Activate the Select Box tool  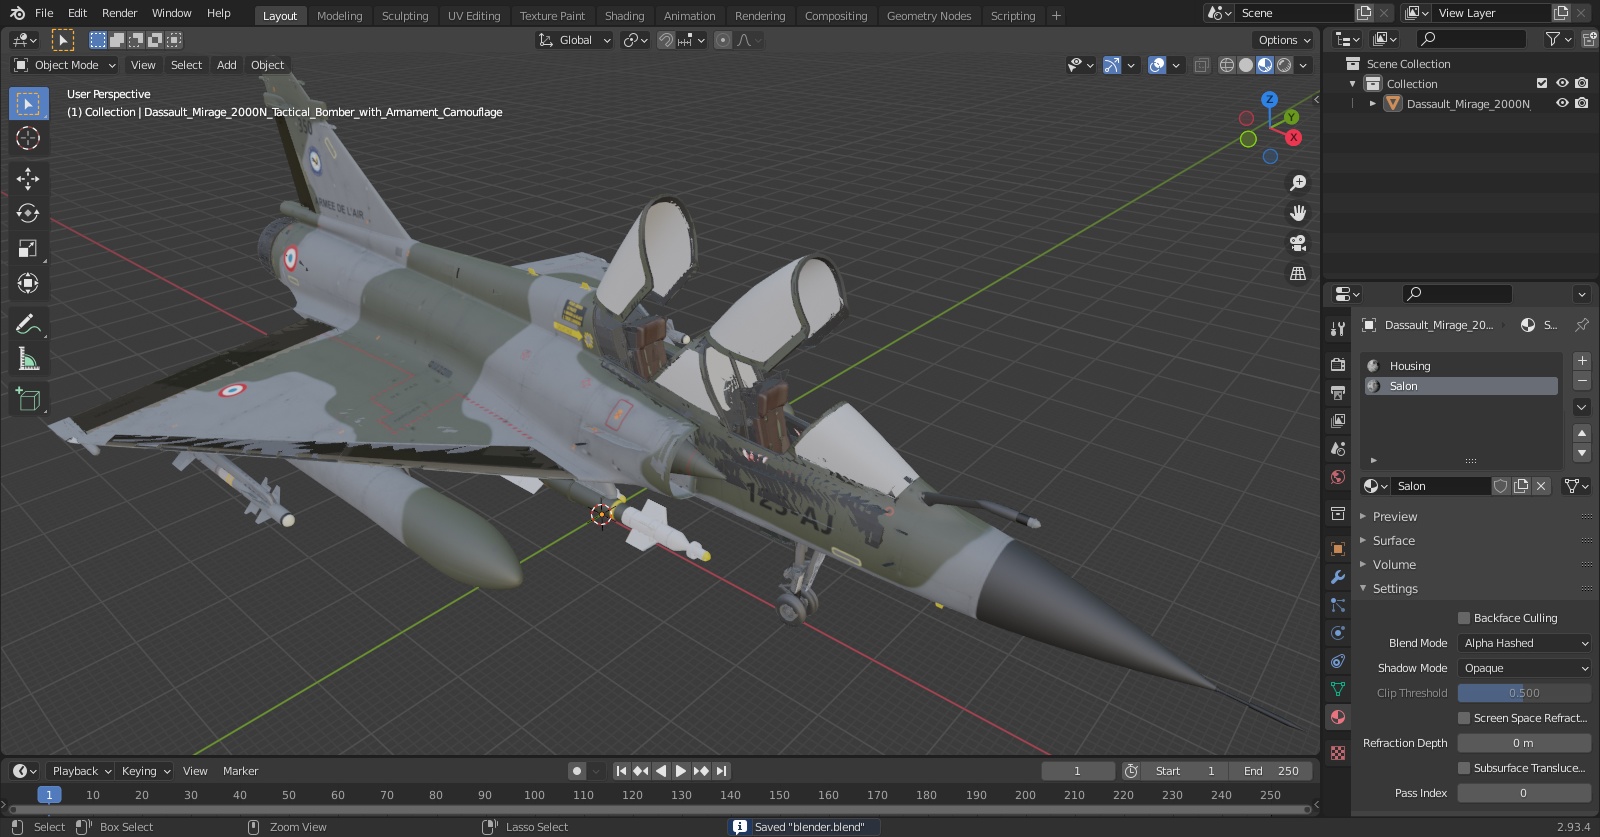tap(28, 103)
